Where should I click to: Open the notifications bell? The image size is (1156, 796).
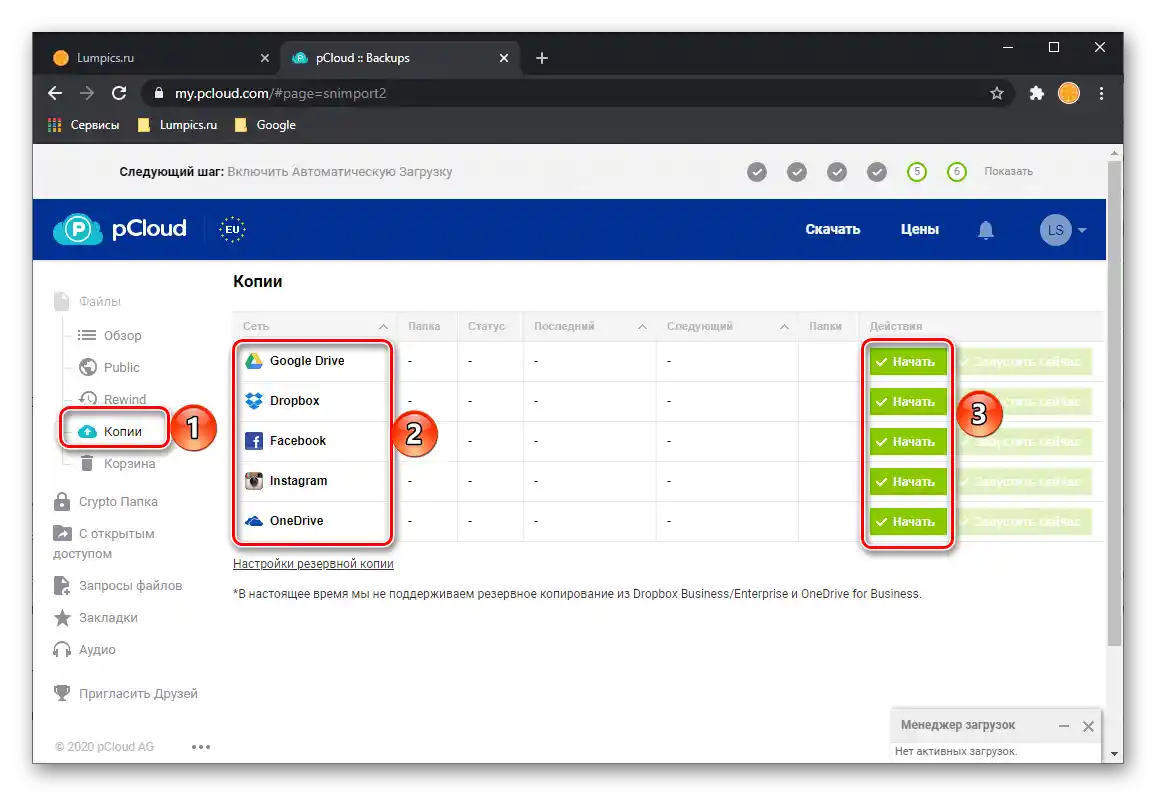[x=986, y=230]
